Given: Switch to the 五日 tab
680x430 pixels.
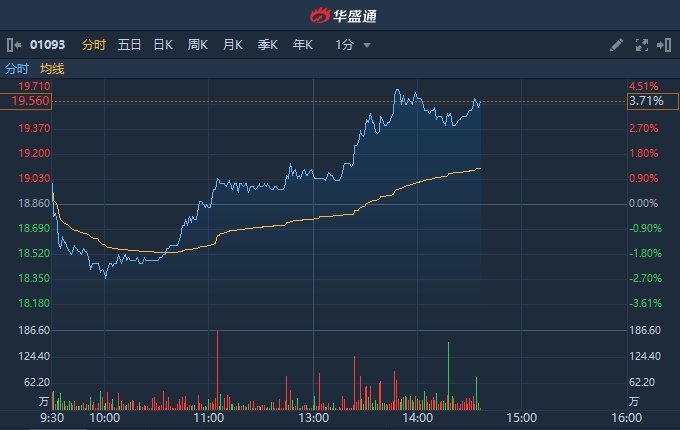Looking at the screenshot, I should [129, 45].
